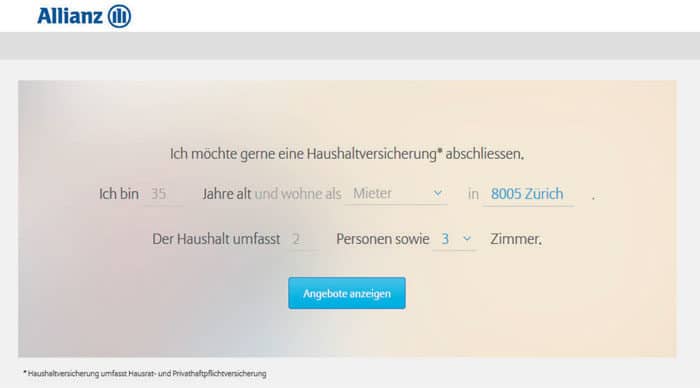Viewport: 700px width, 388px height.
Task: Click the text 'Jahre alt'
Action: [x=226, y=194]
